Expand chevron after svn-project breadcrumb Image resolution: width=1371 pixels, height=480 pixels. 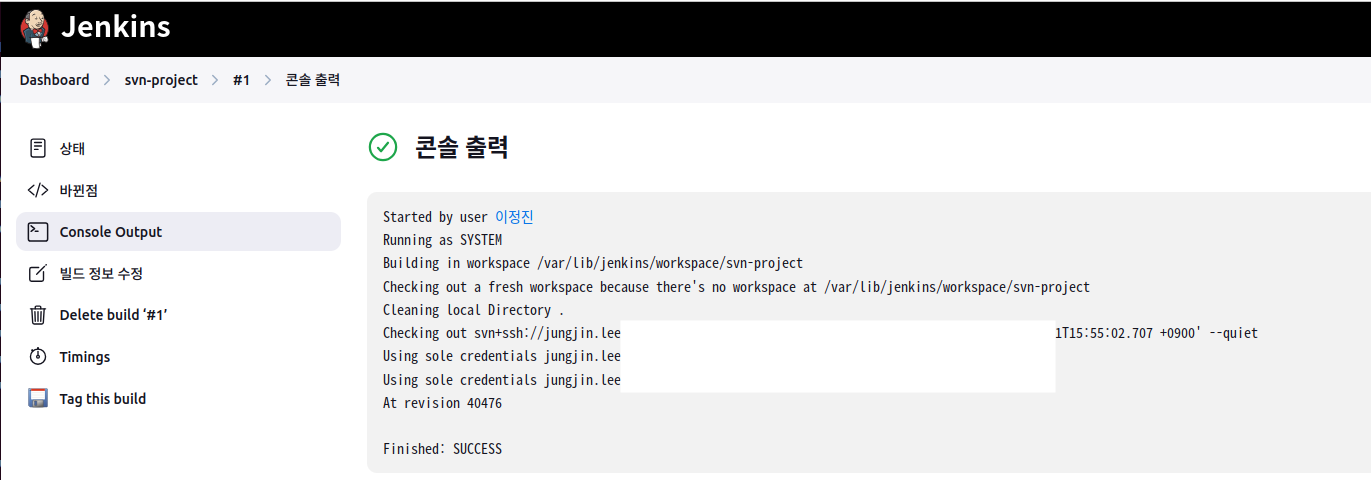pyautogui.click(x=215, y=80)
